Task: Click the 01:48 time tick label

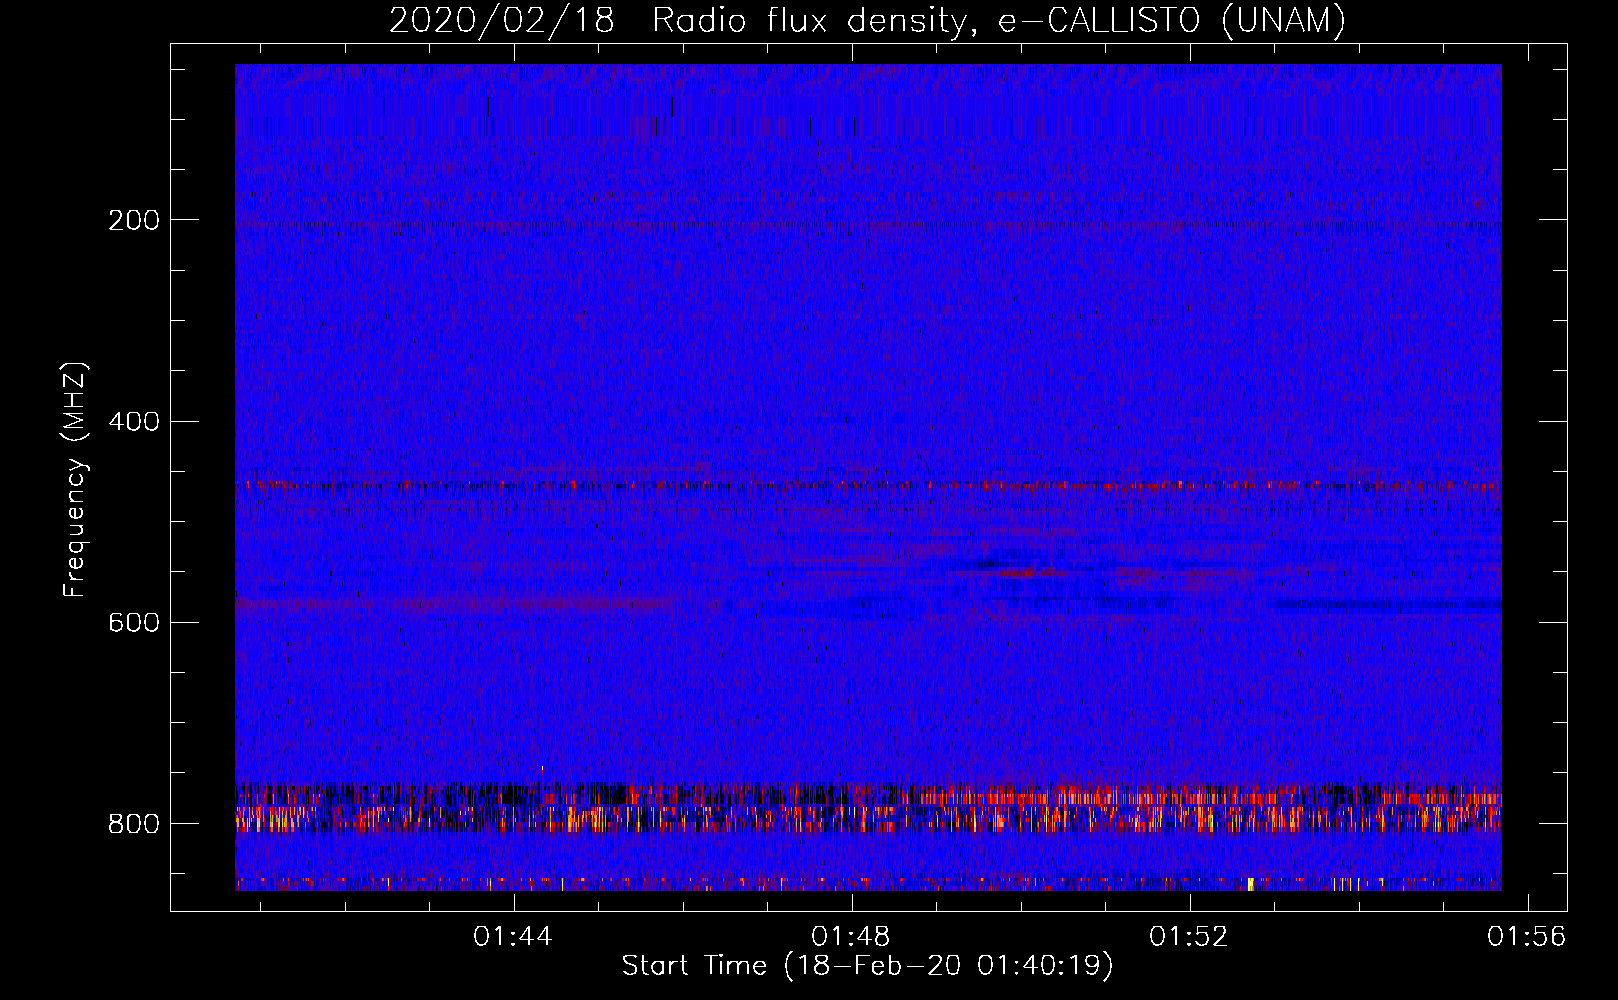Action: (851, 937)
